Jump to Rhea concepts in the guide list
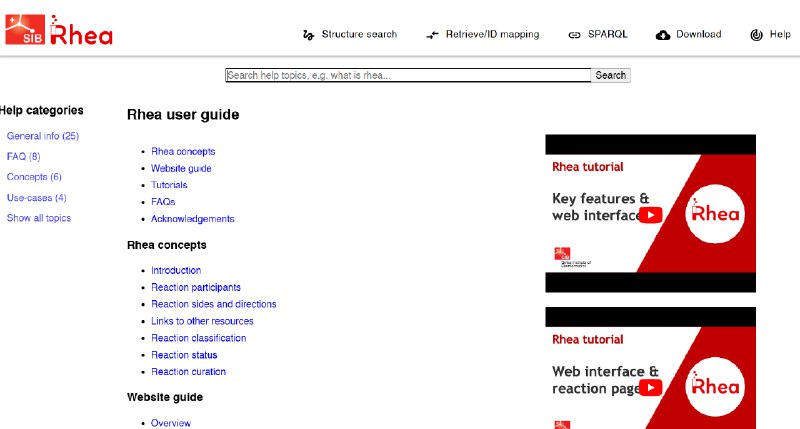This screenshot has height=429, width=800. click(x=183, y=152)
